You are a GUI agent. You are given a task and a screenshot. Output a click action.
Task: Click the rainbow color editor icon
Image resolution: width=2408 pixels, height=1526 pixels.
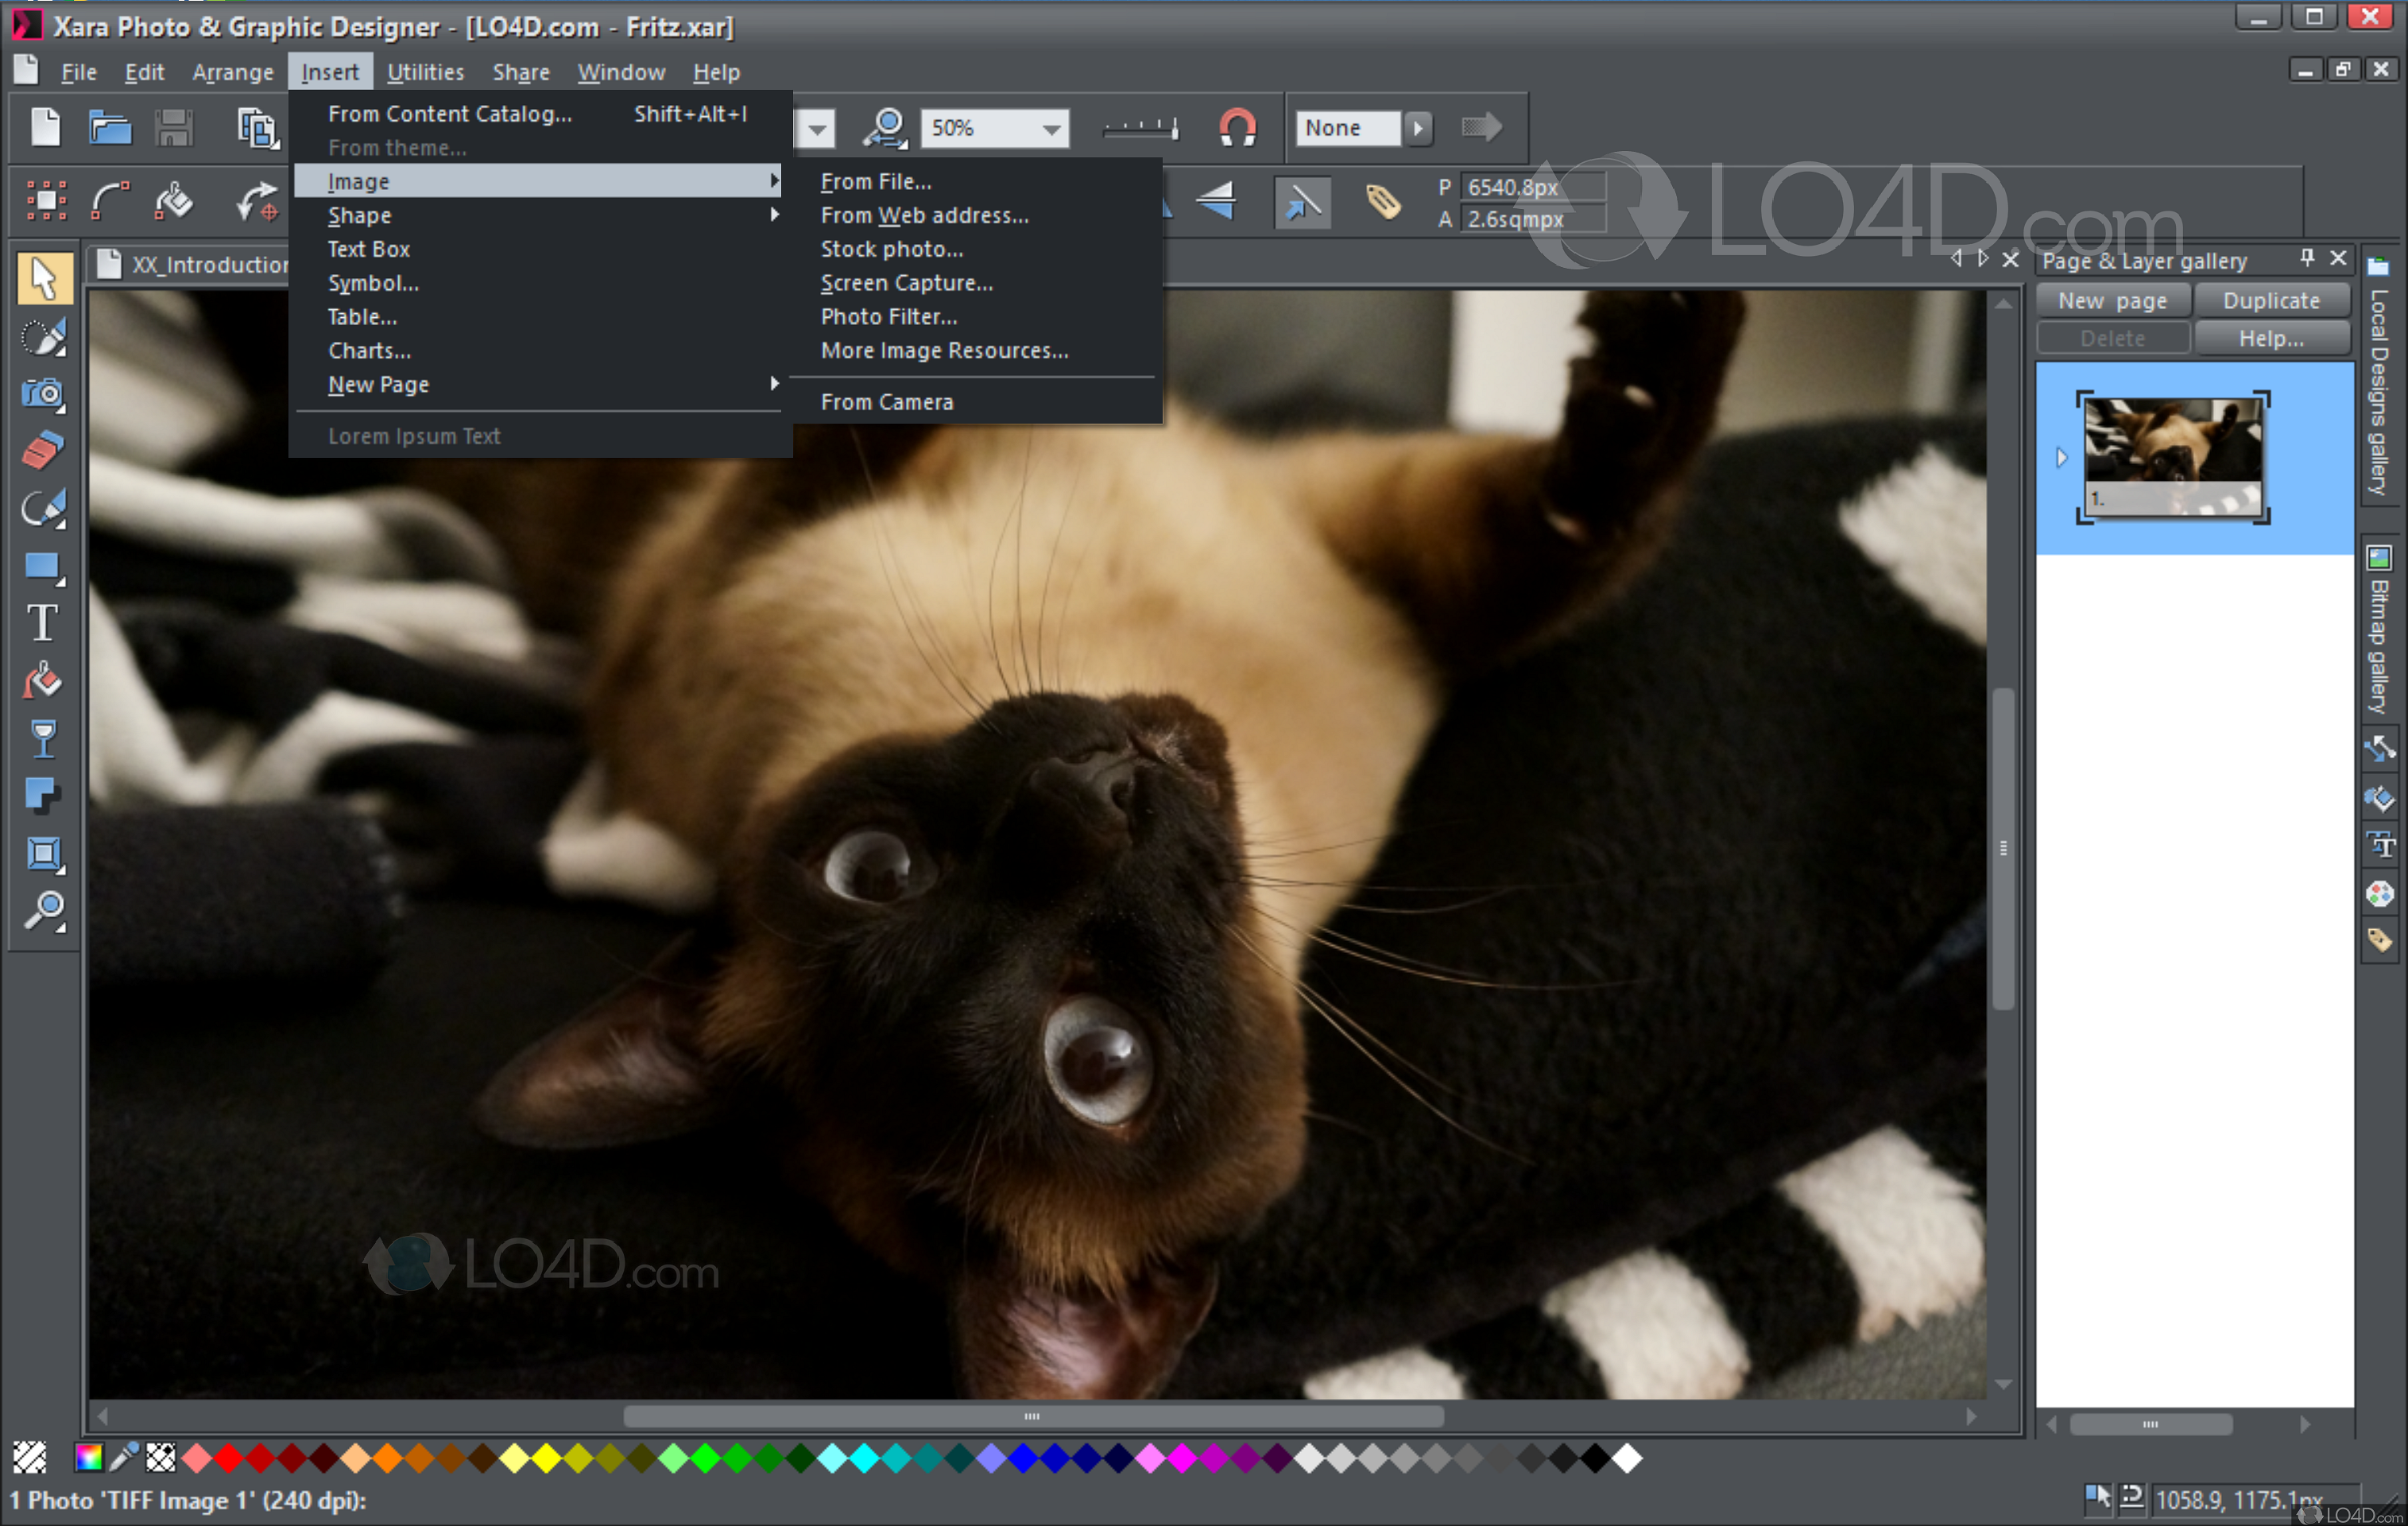click(x=89, y=1458)
